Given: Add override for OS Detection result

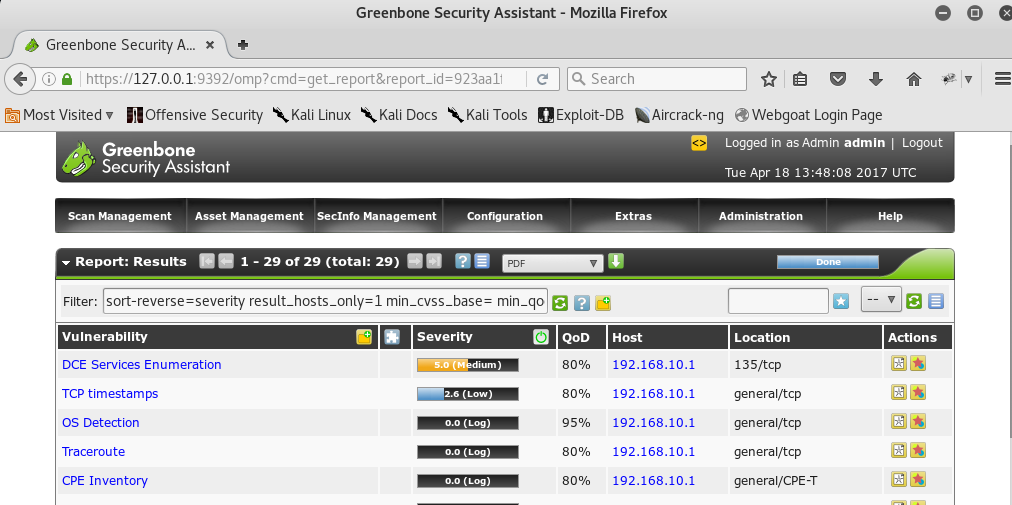Looking at the screenshot, I should coord(918,421).
